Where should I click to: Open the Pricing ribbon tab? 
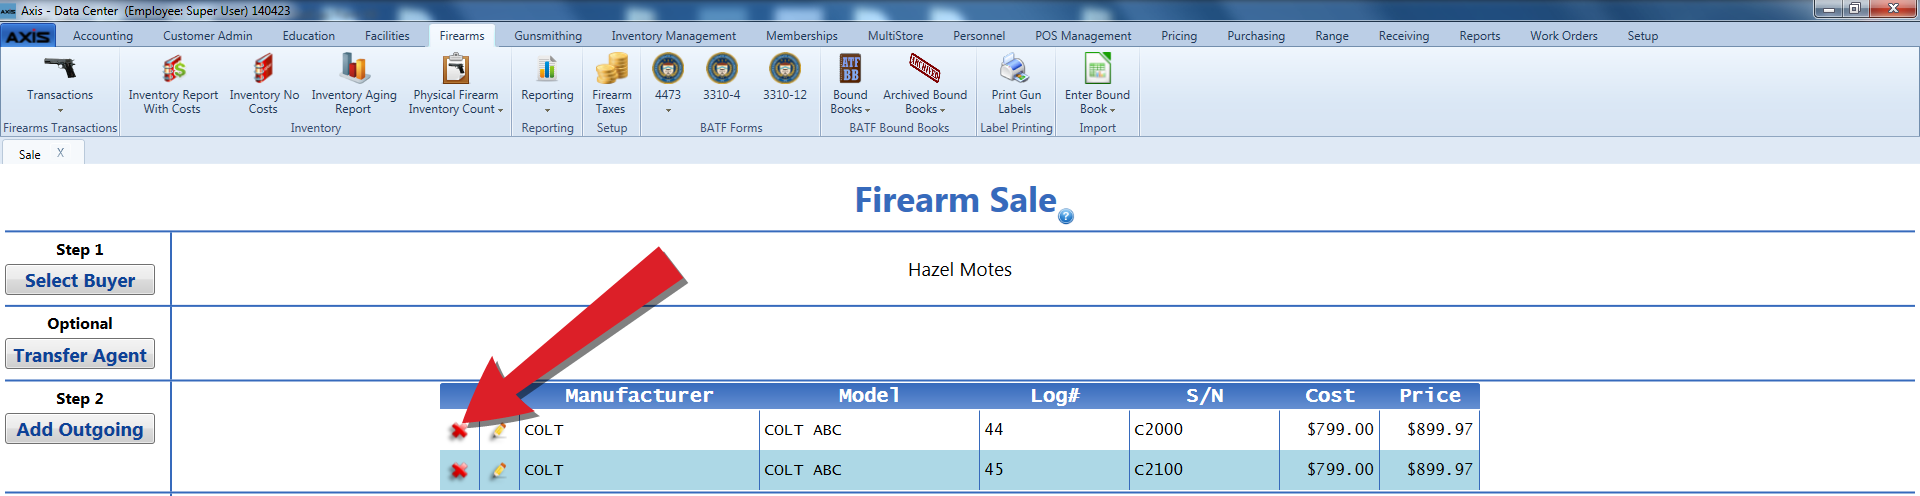point(1179,36)
